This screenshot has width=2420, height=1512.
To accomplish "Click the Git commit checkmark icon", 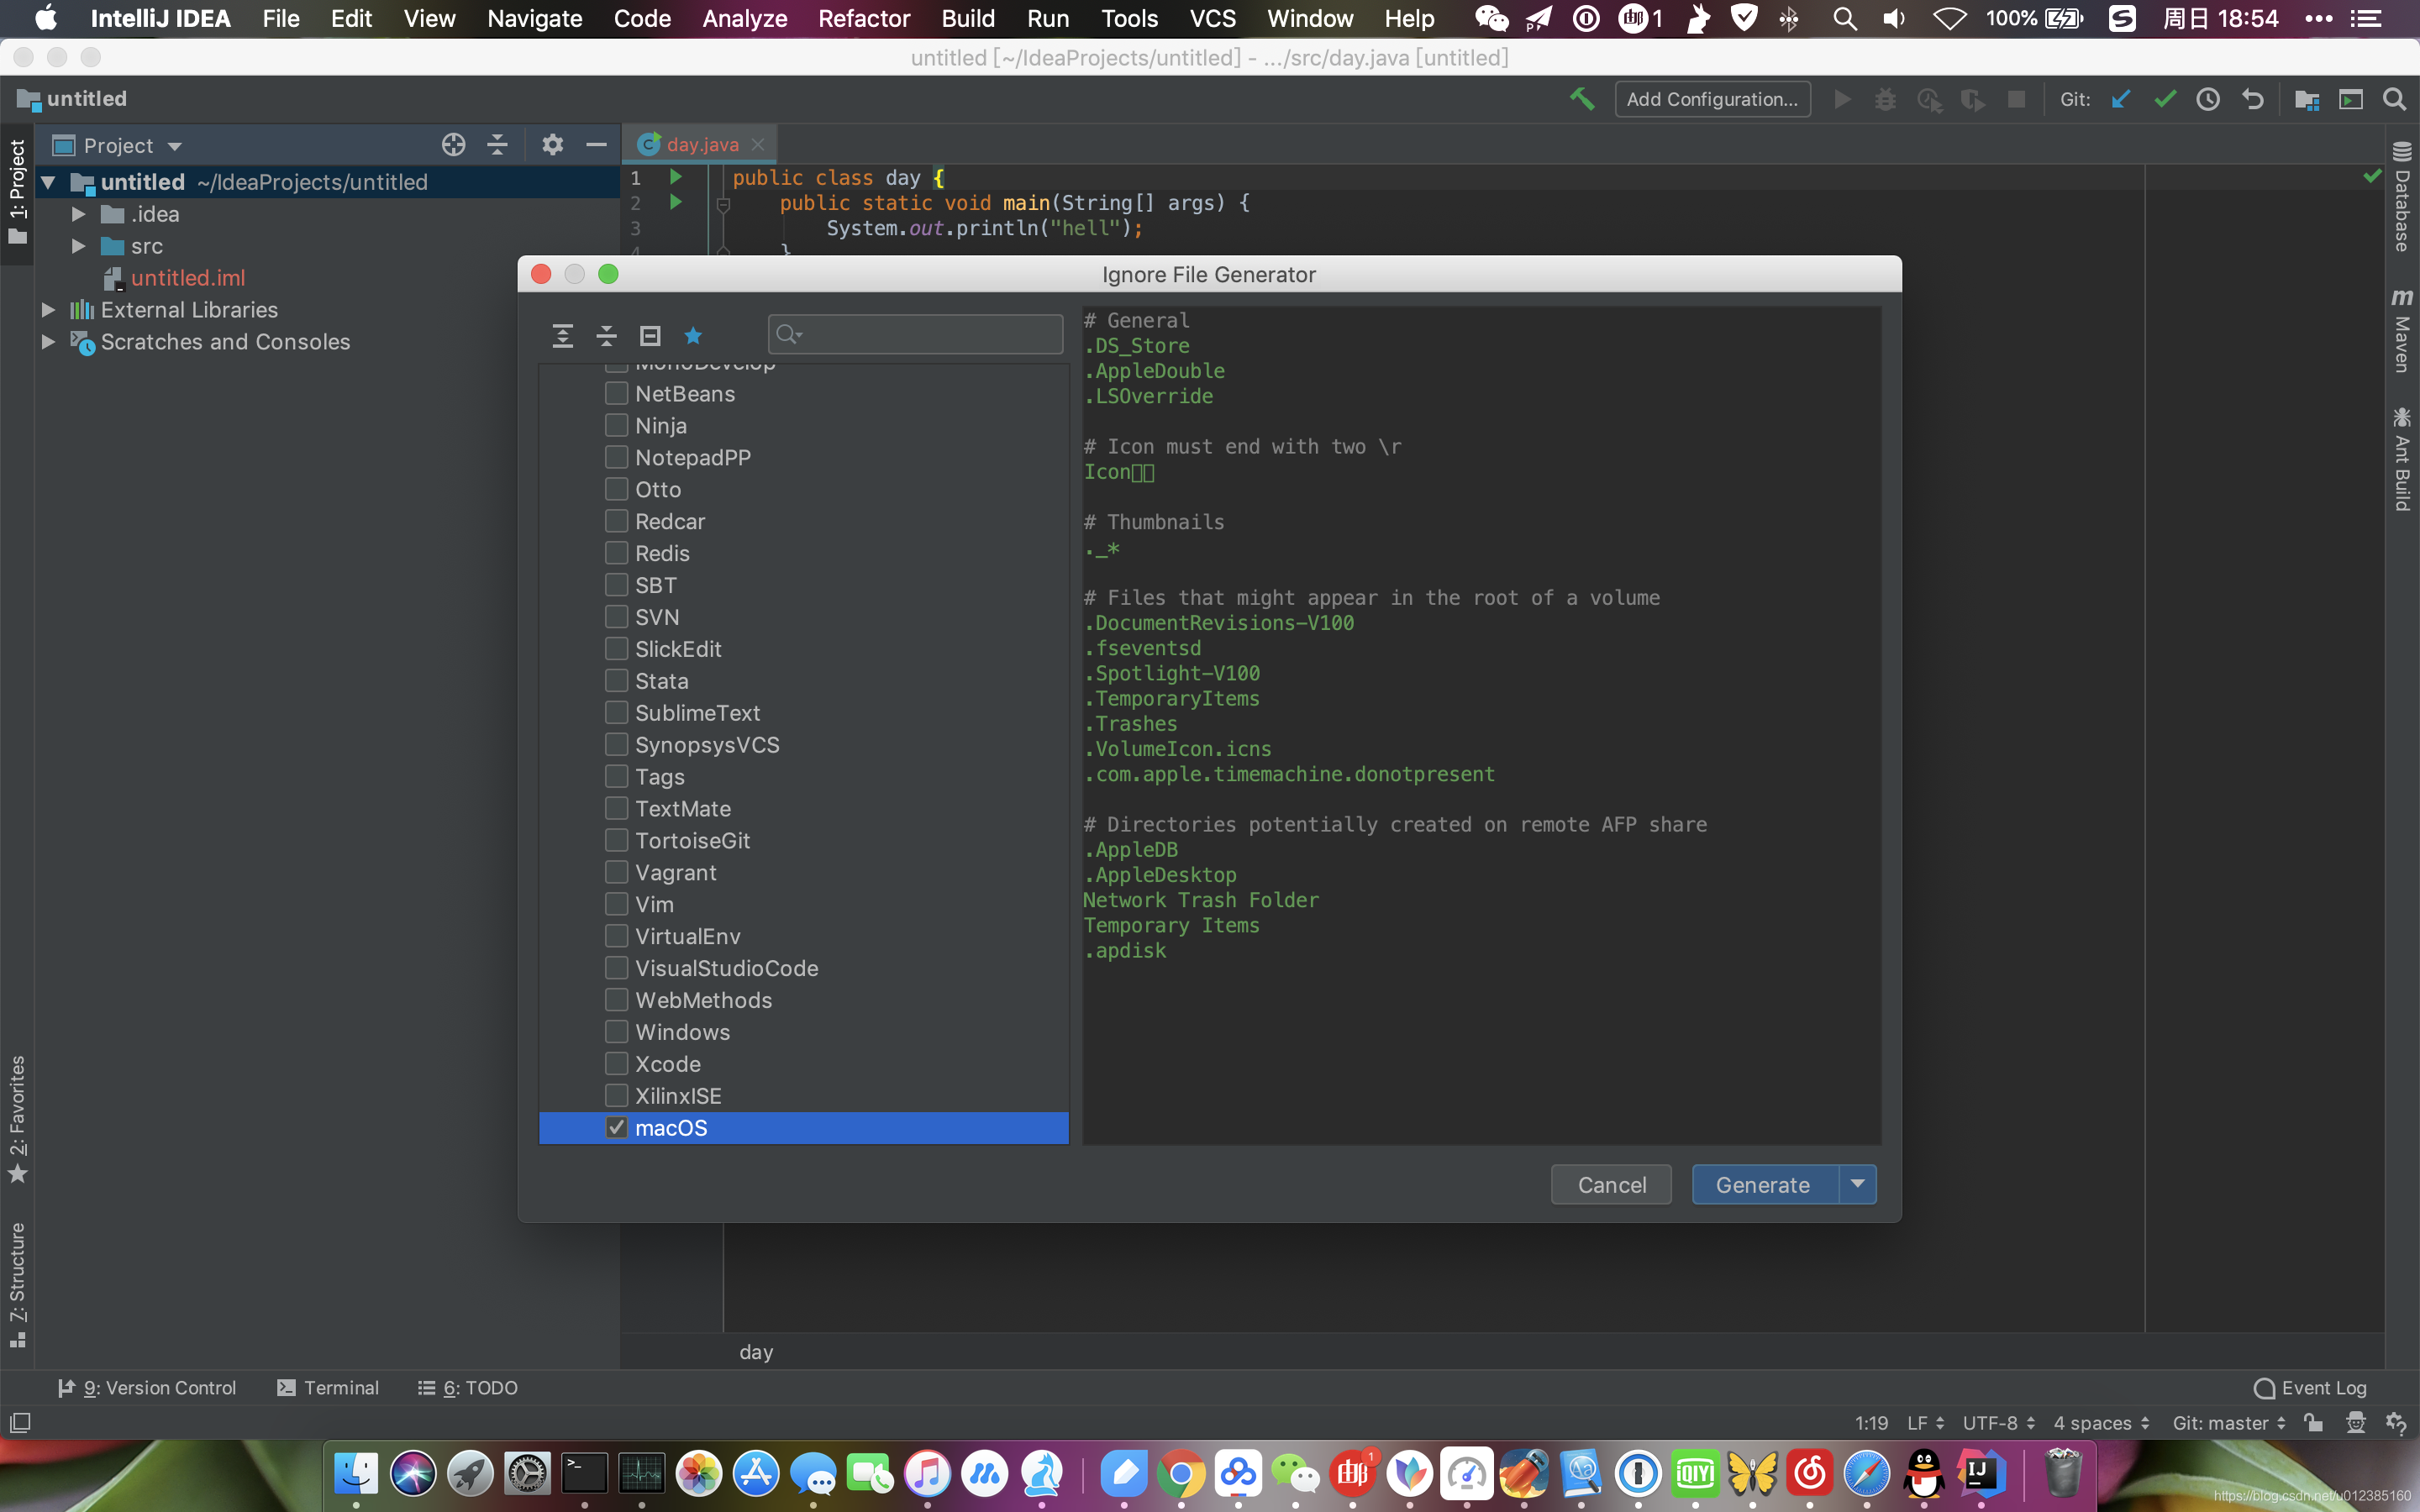I will (x=2164, y=99).
